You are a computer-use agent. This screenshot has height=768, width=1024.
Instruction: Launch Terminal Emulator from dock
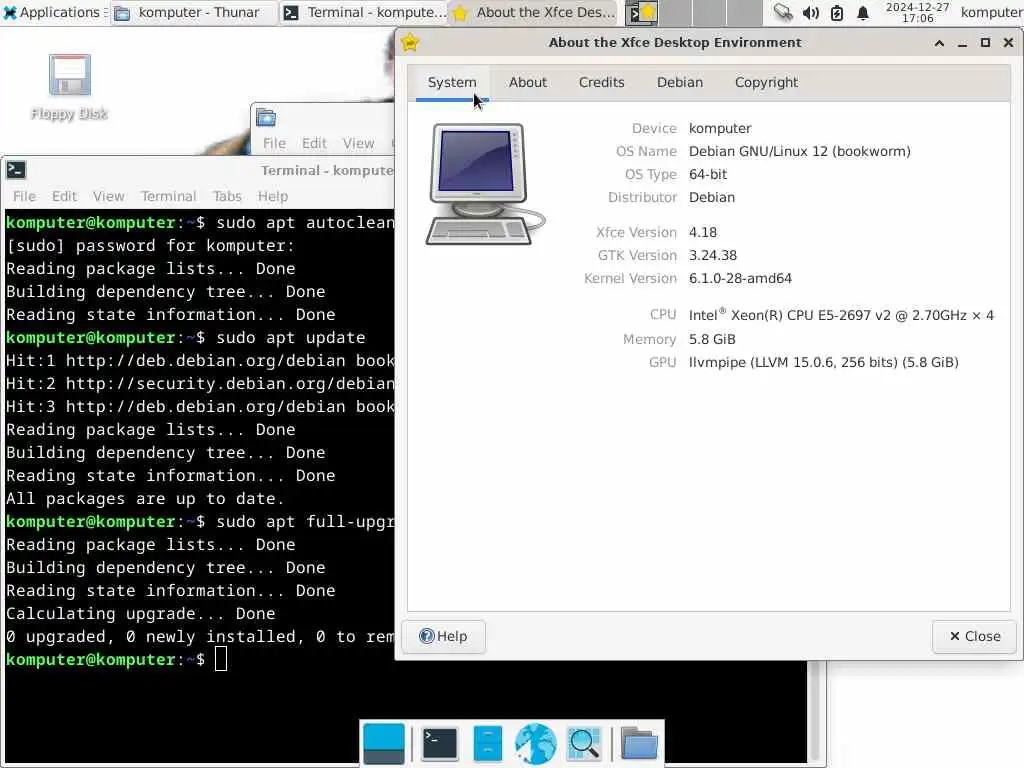click(440, 743)
